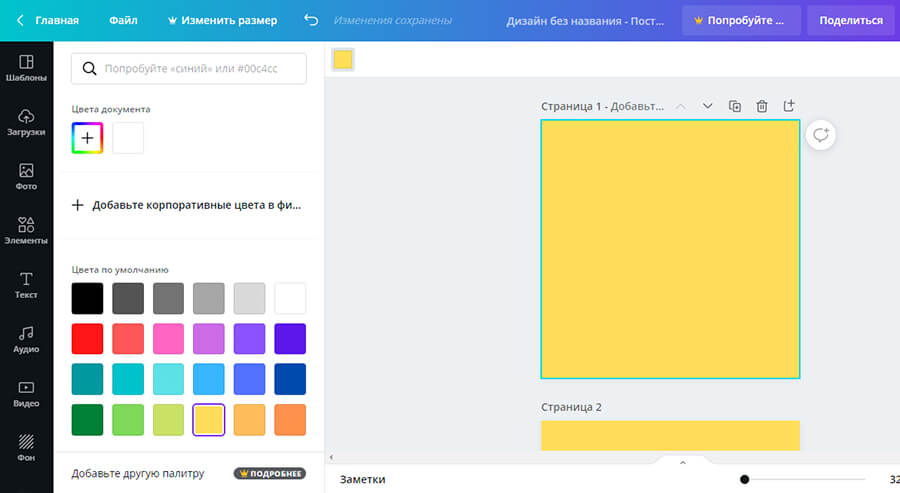Open the Элементы elements panel
The width and height of the screenshot is (900, 493).
pos(26,231)
